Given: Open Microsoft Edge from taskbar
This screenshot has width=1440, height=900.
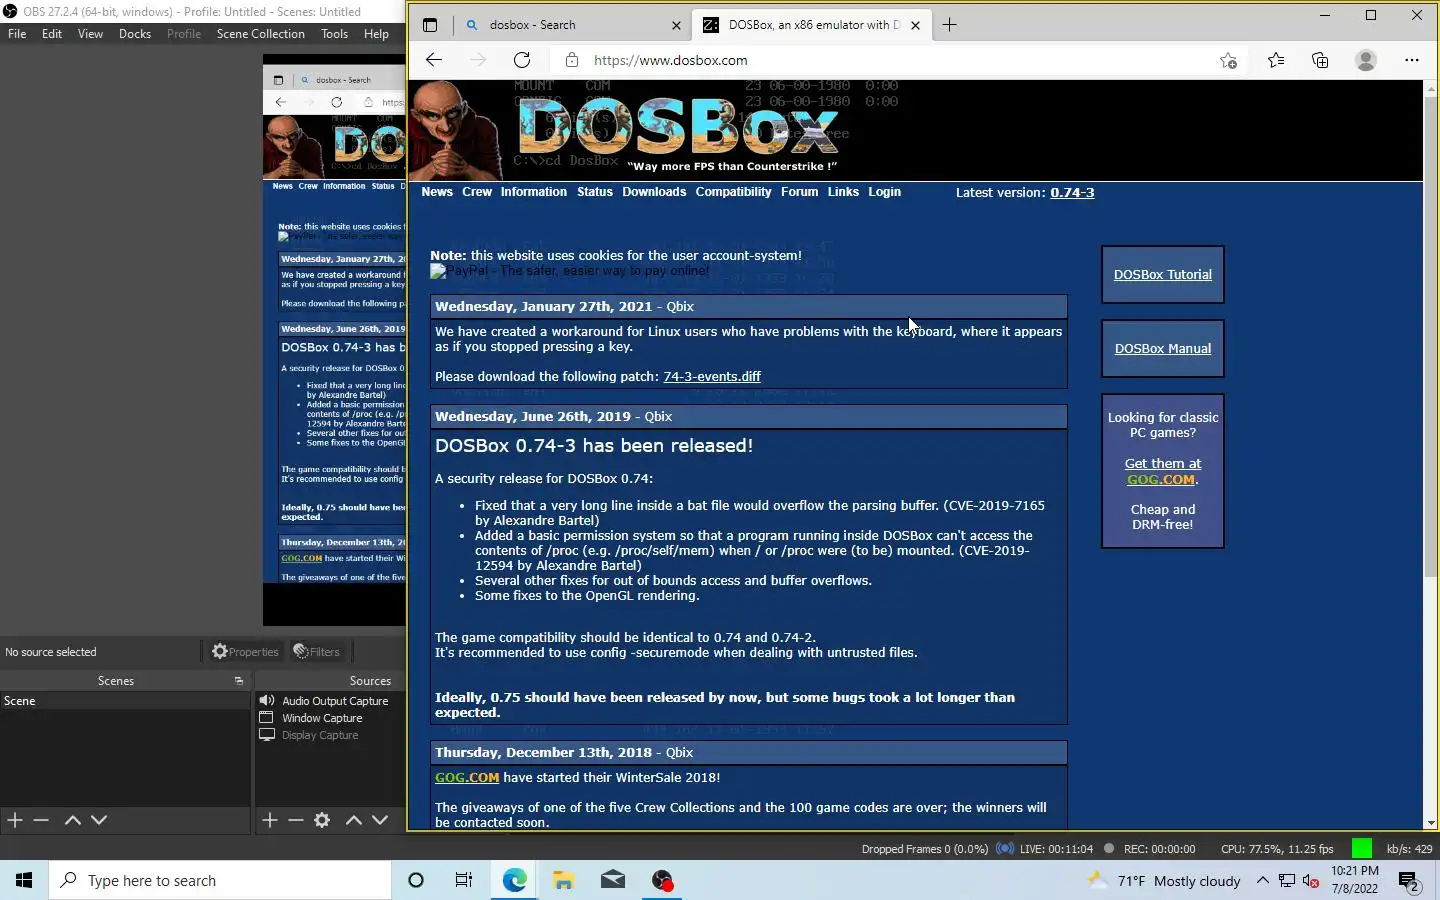Looking at the screenshot, I should coord(514,880).
